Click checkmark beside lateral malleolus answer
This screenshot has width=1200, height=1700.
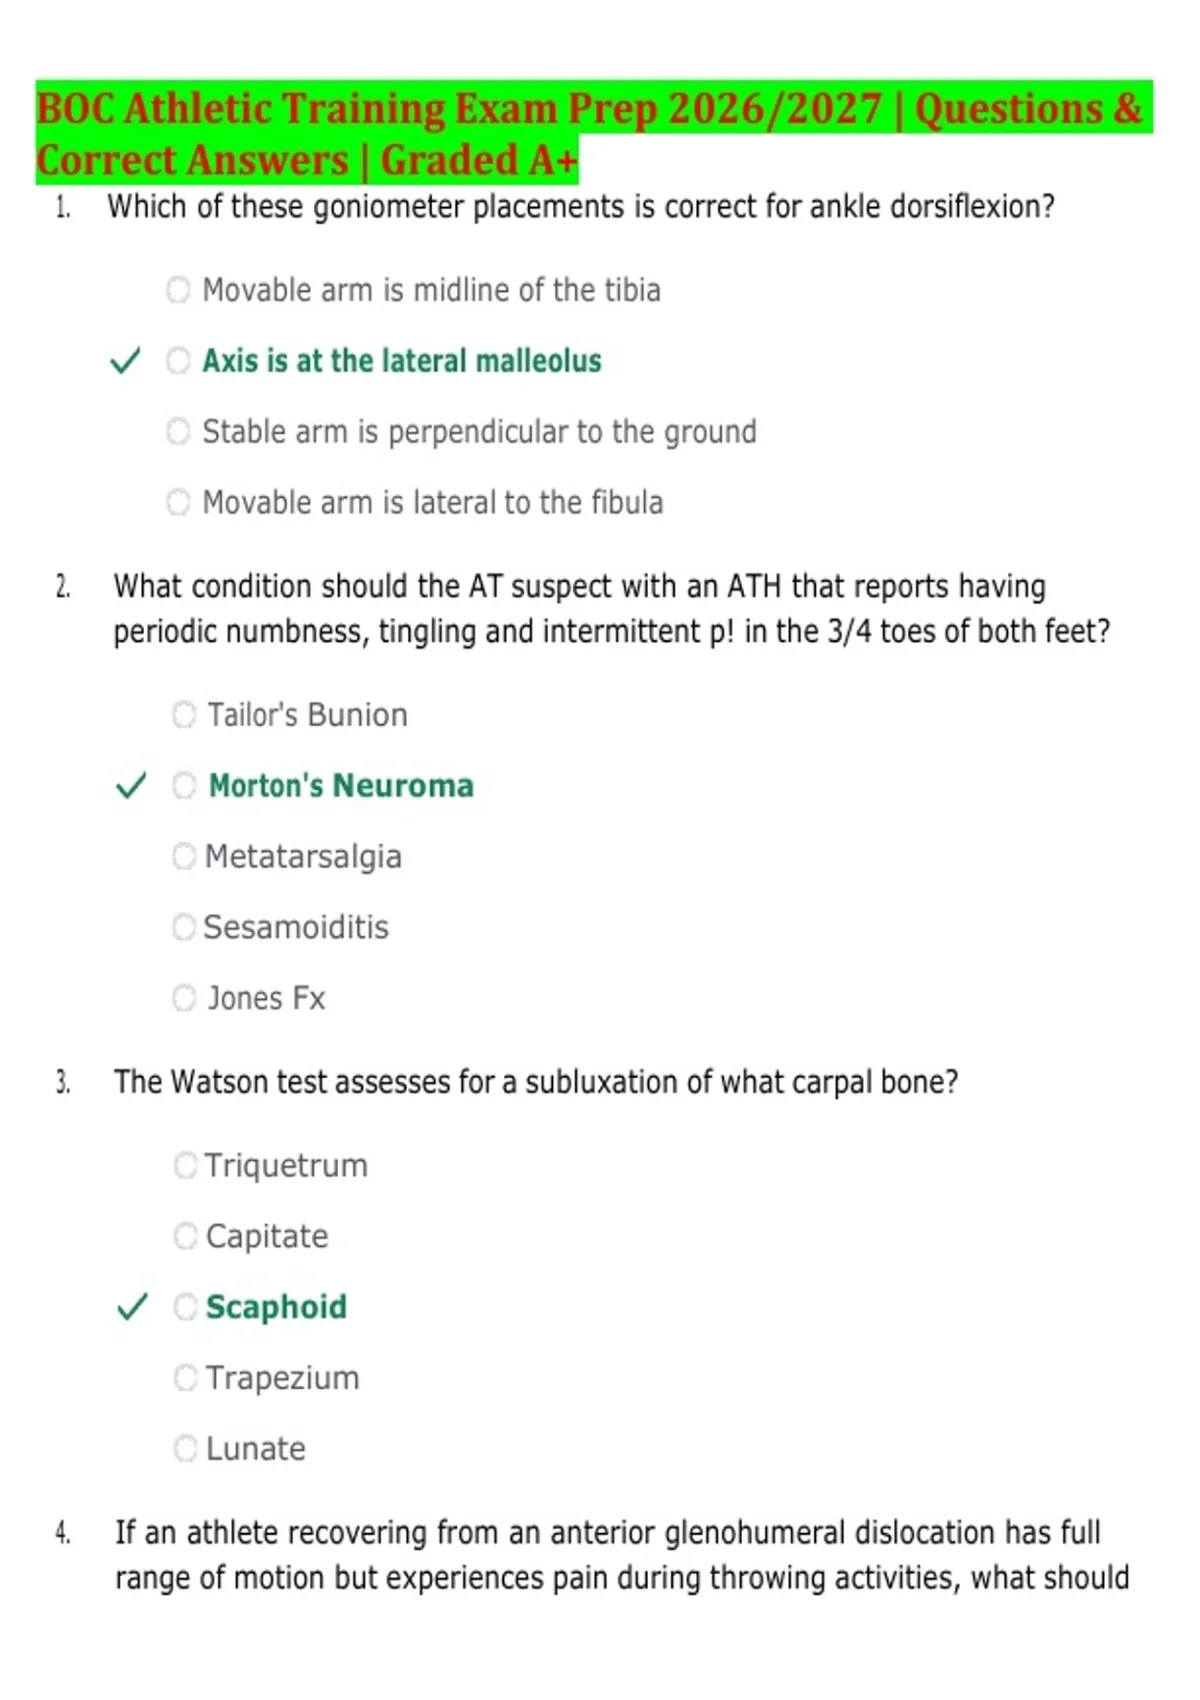pyautogui.click(x=125, y=361)
